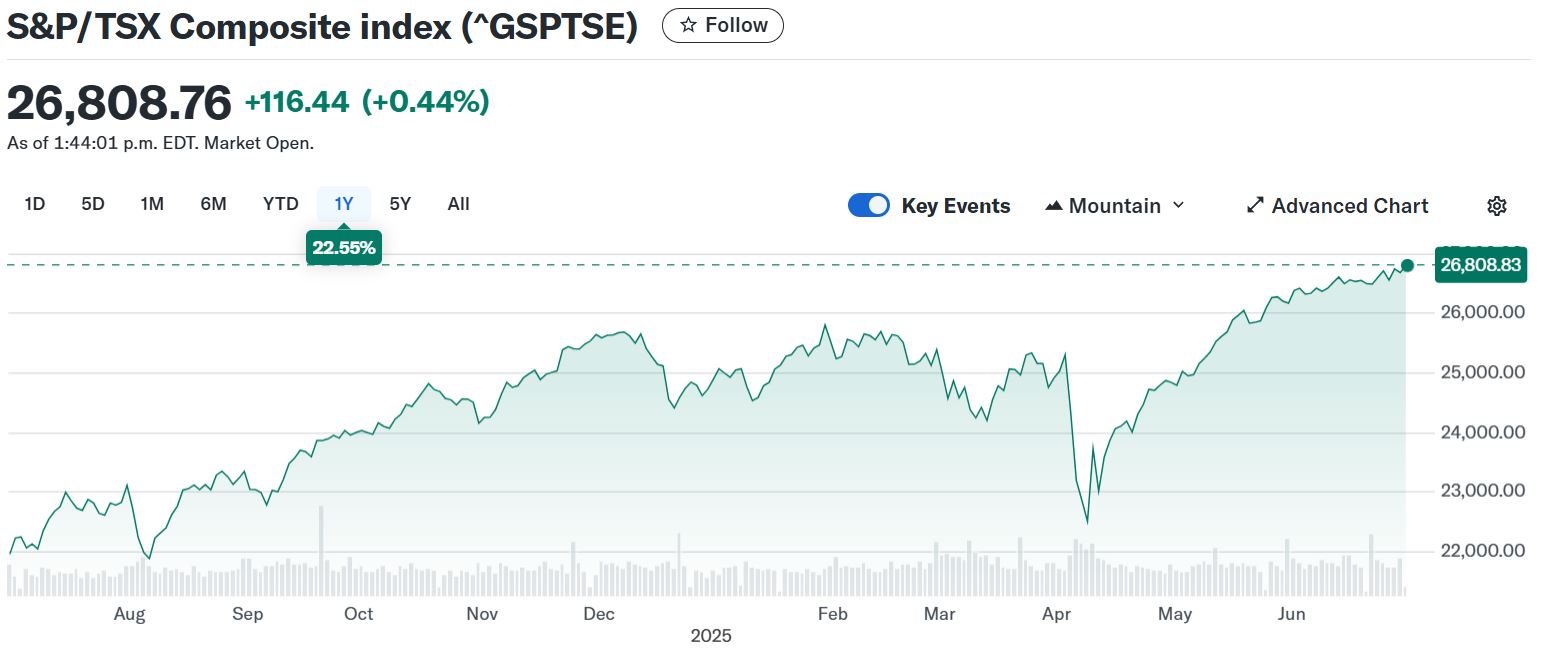Select the 1Y time range tab
Viewport: 1554px width, 658px height.
click(x=344, y=204)
